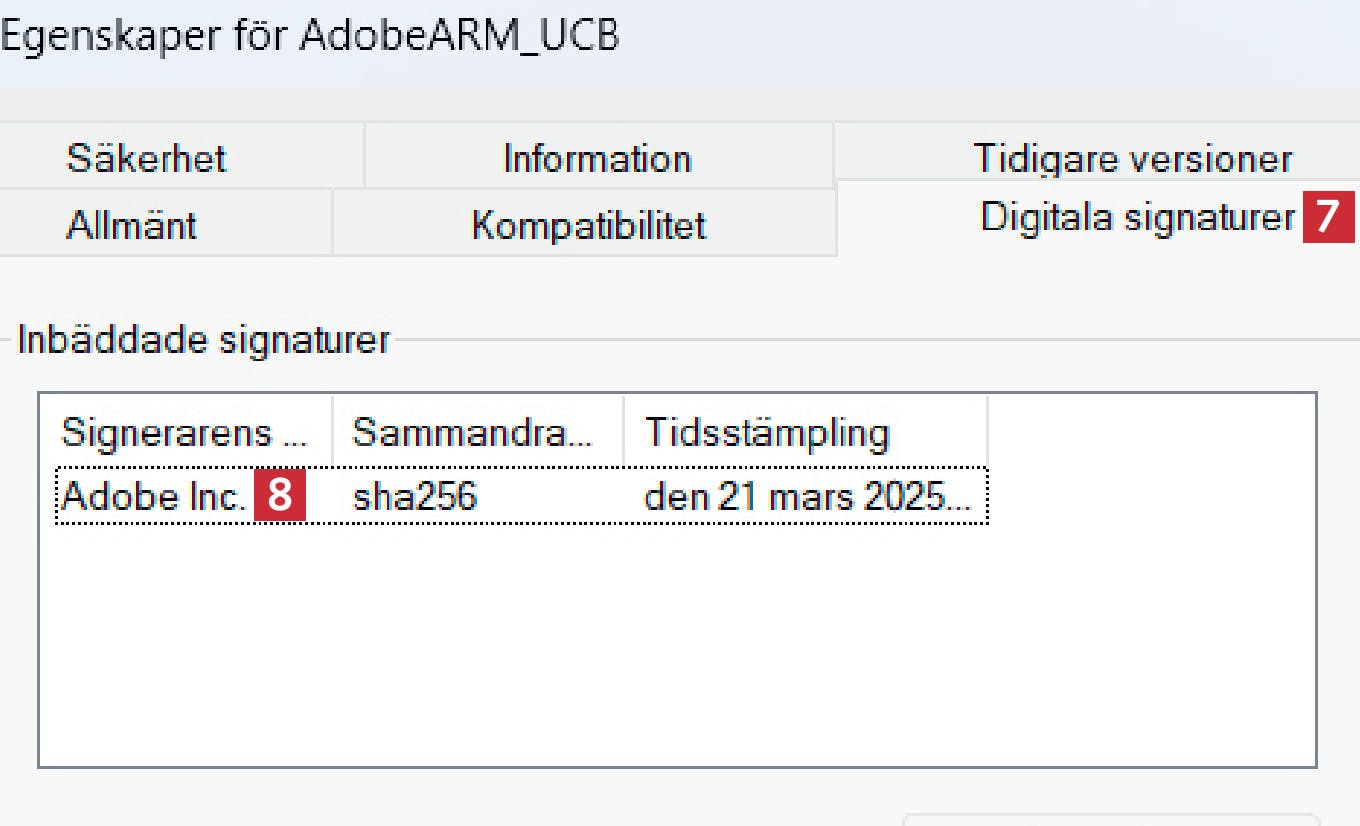
Task: Select the Adobe Inc. signature entry
Action: (153, 497)
